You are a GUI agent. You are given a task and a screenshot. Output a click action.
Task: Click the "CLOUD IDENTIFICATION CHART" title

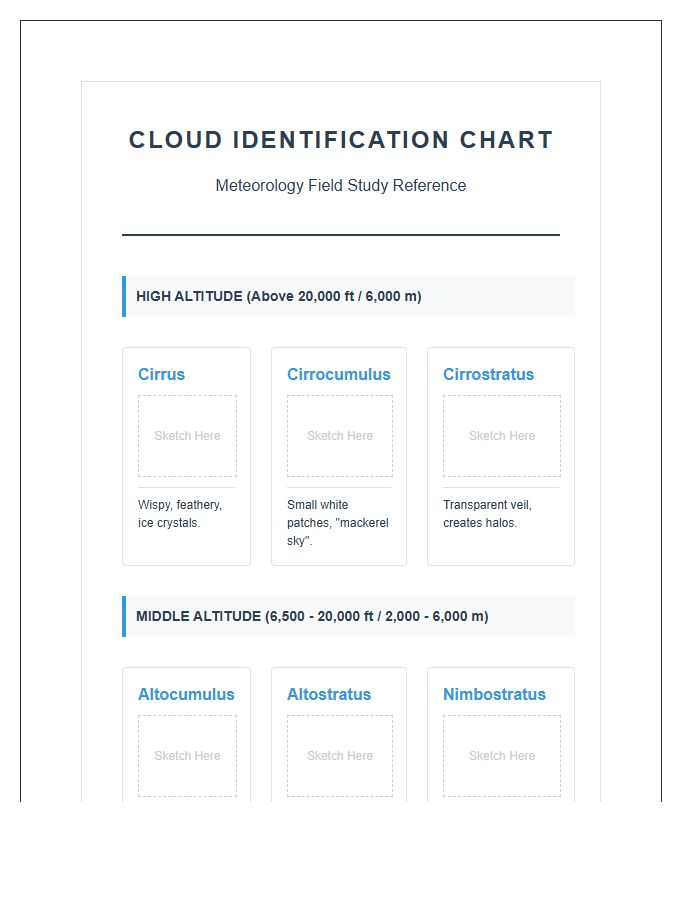pos(341,140)
